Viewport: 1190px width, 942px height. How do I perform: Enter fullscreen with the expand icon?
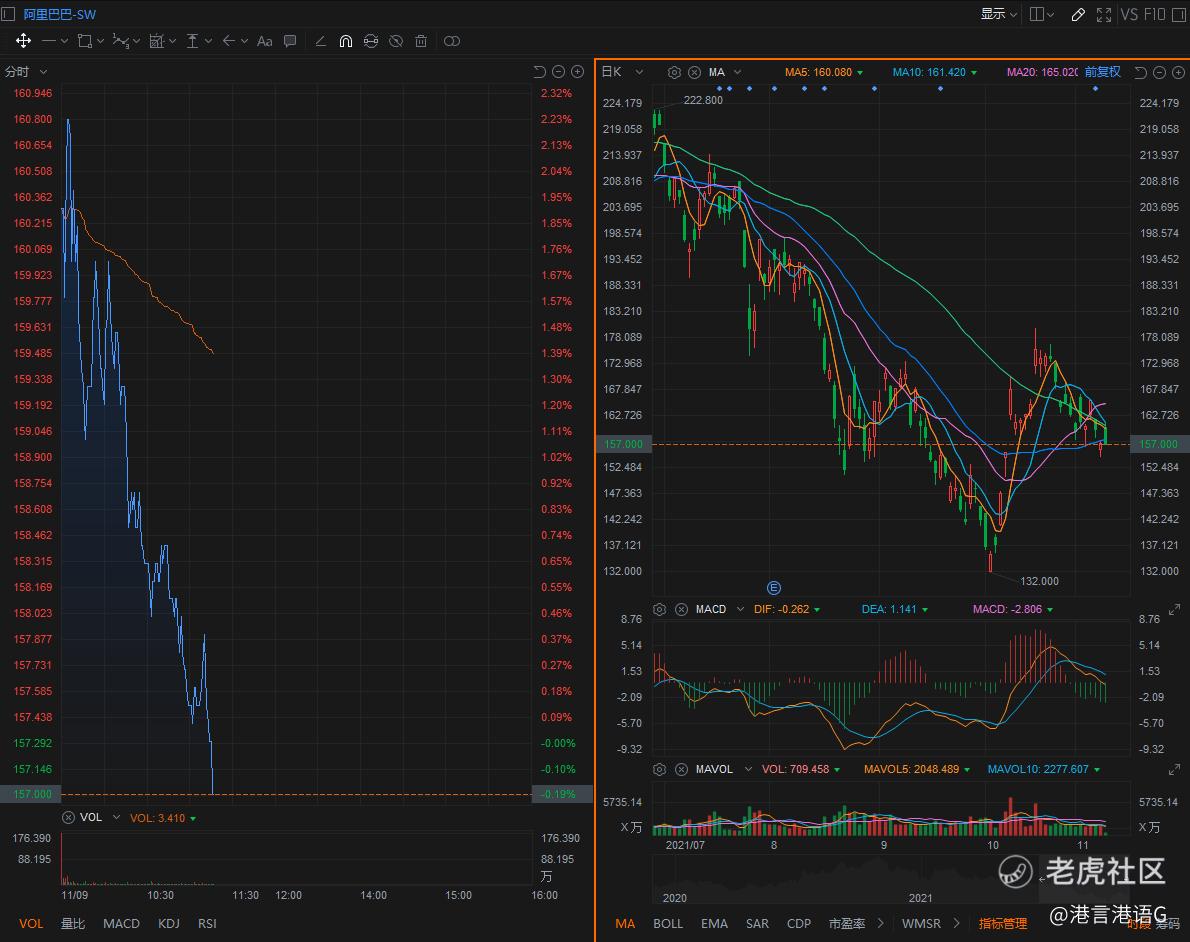click(x=1104, y=14)
